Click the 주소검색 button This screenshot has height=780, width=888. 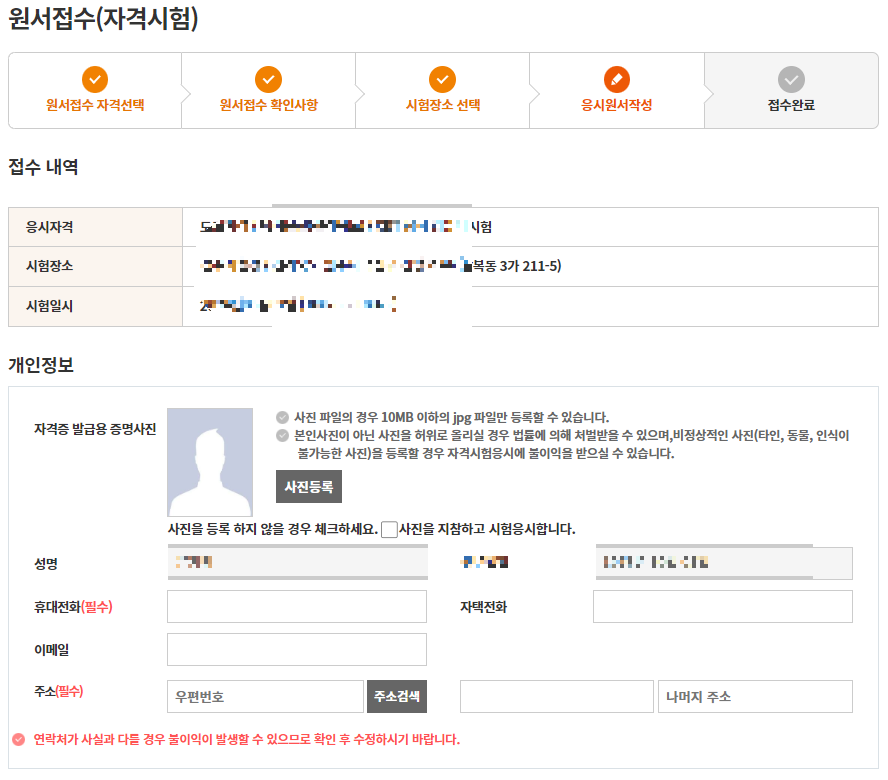point(398,696)
